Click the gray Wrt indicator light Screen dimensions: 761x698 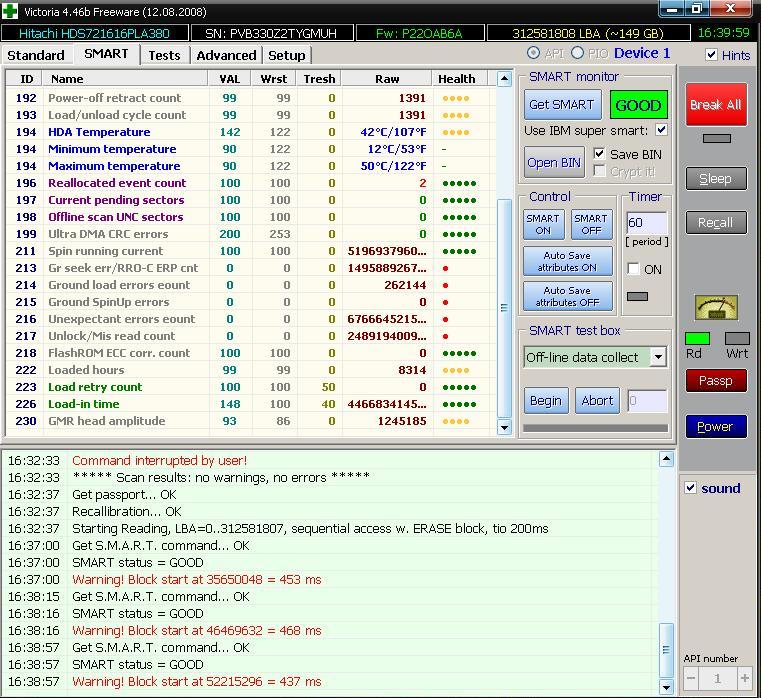737,339
